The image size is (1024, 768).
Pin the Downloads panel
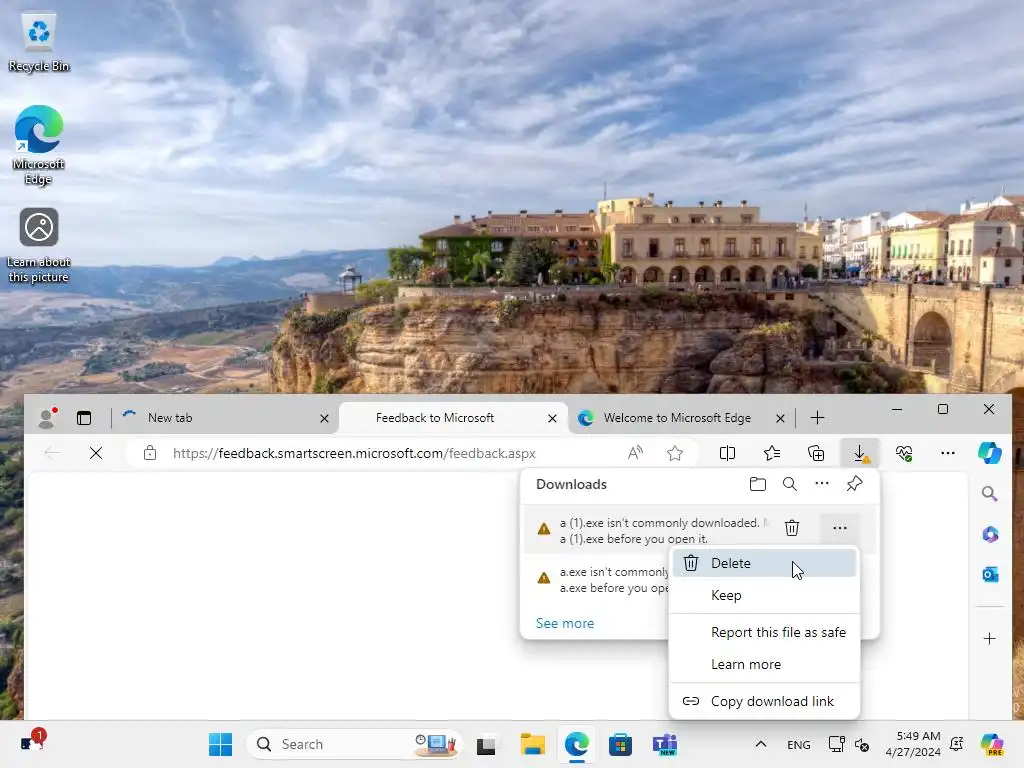click(854, 484)
